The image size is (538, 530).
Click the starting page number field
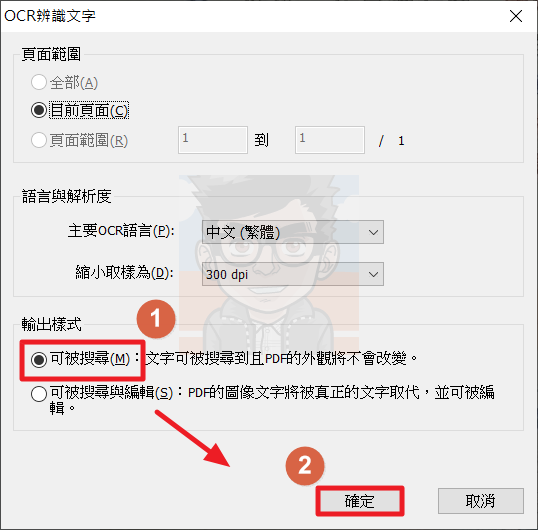[213, 140]
